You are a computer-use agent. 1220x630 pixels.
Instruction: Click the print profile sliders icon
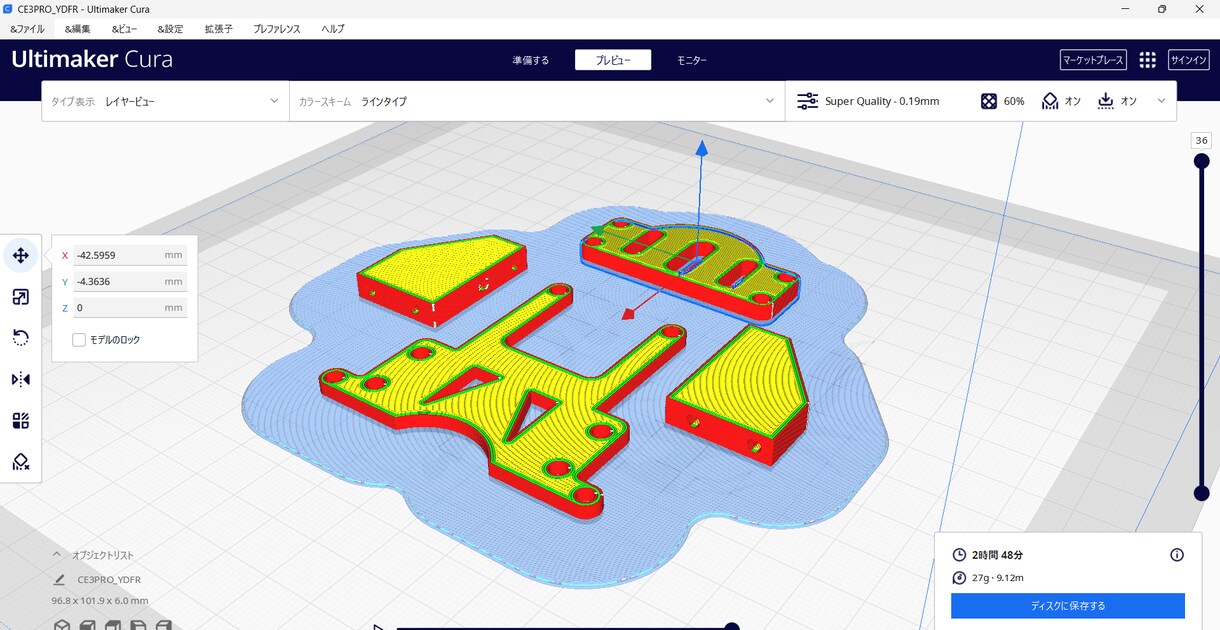[807, 101]
